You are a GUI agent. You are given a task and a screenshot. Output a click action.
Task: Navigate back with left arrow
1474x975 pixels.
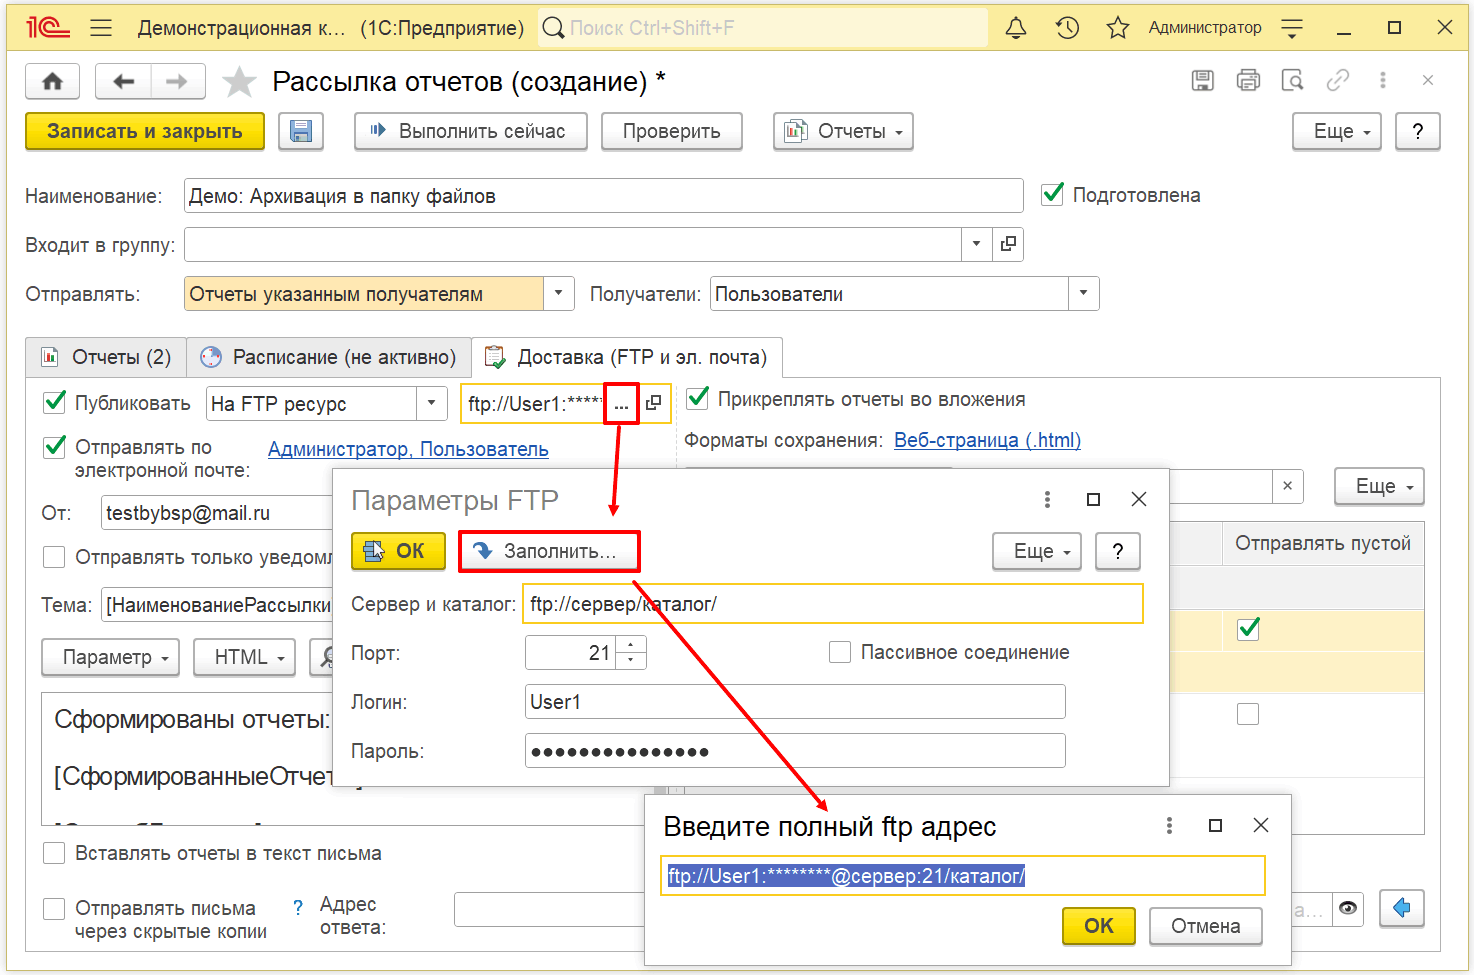click(124, 81)
